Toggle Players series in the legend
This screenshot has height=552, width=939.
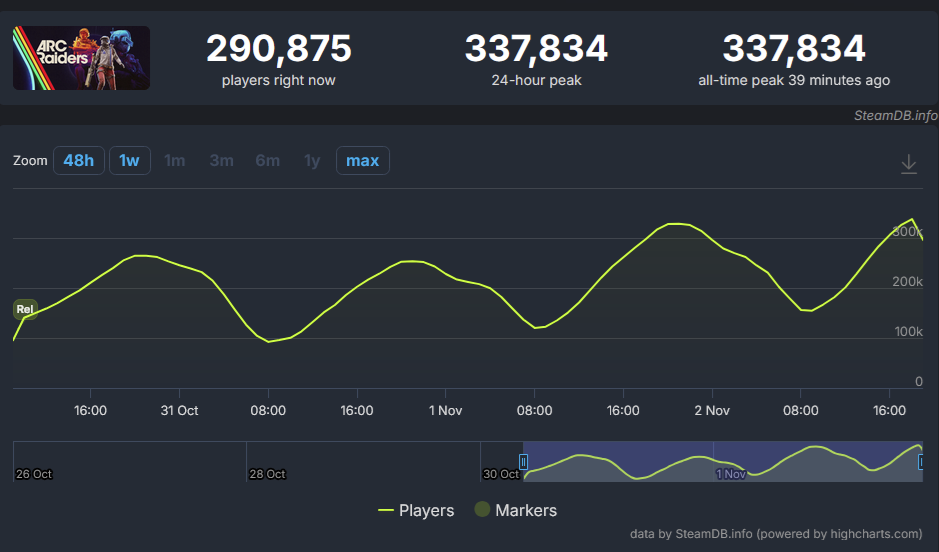pyautogui.click(x=416, y=510)
